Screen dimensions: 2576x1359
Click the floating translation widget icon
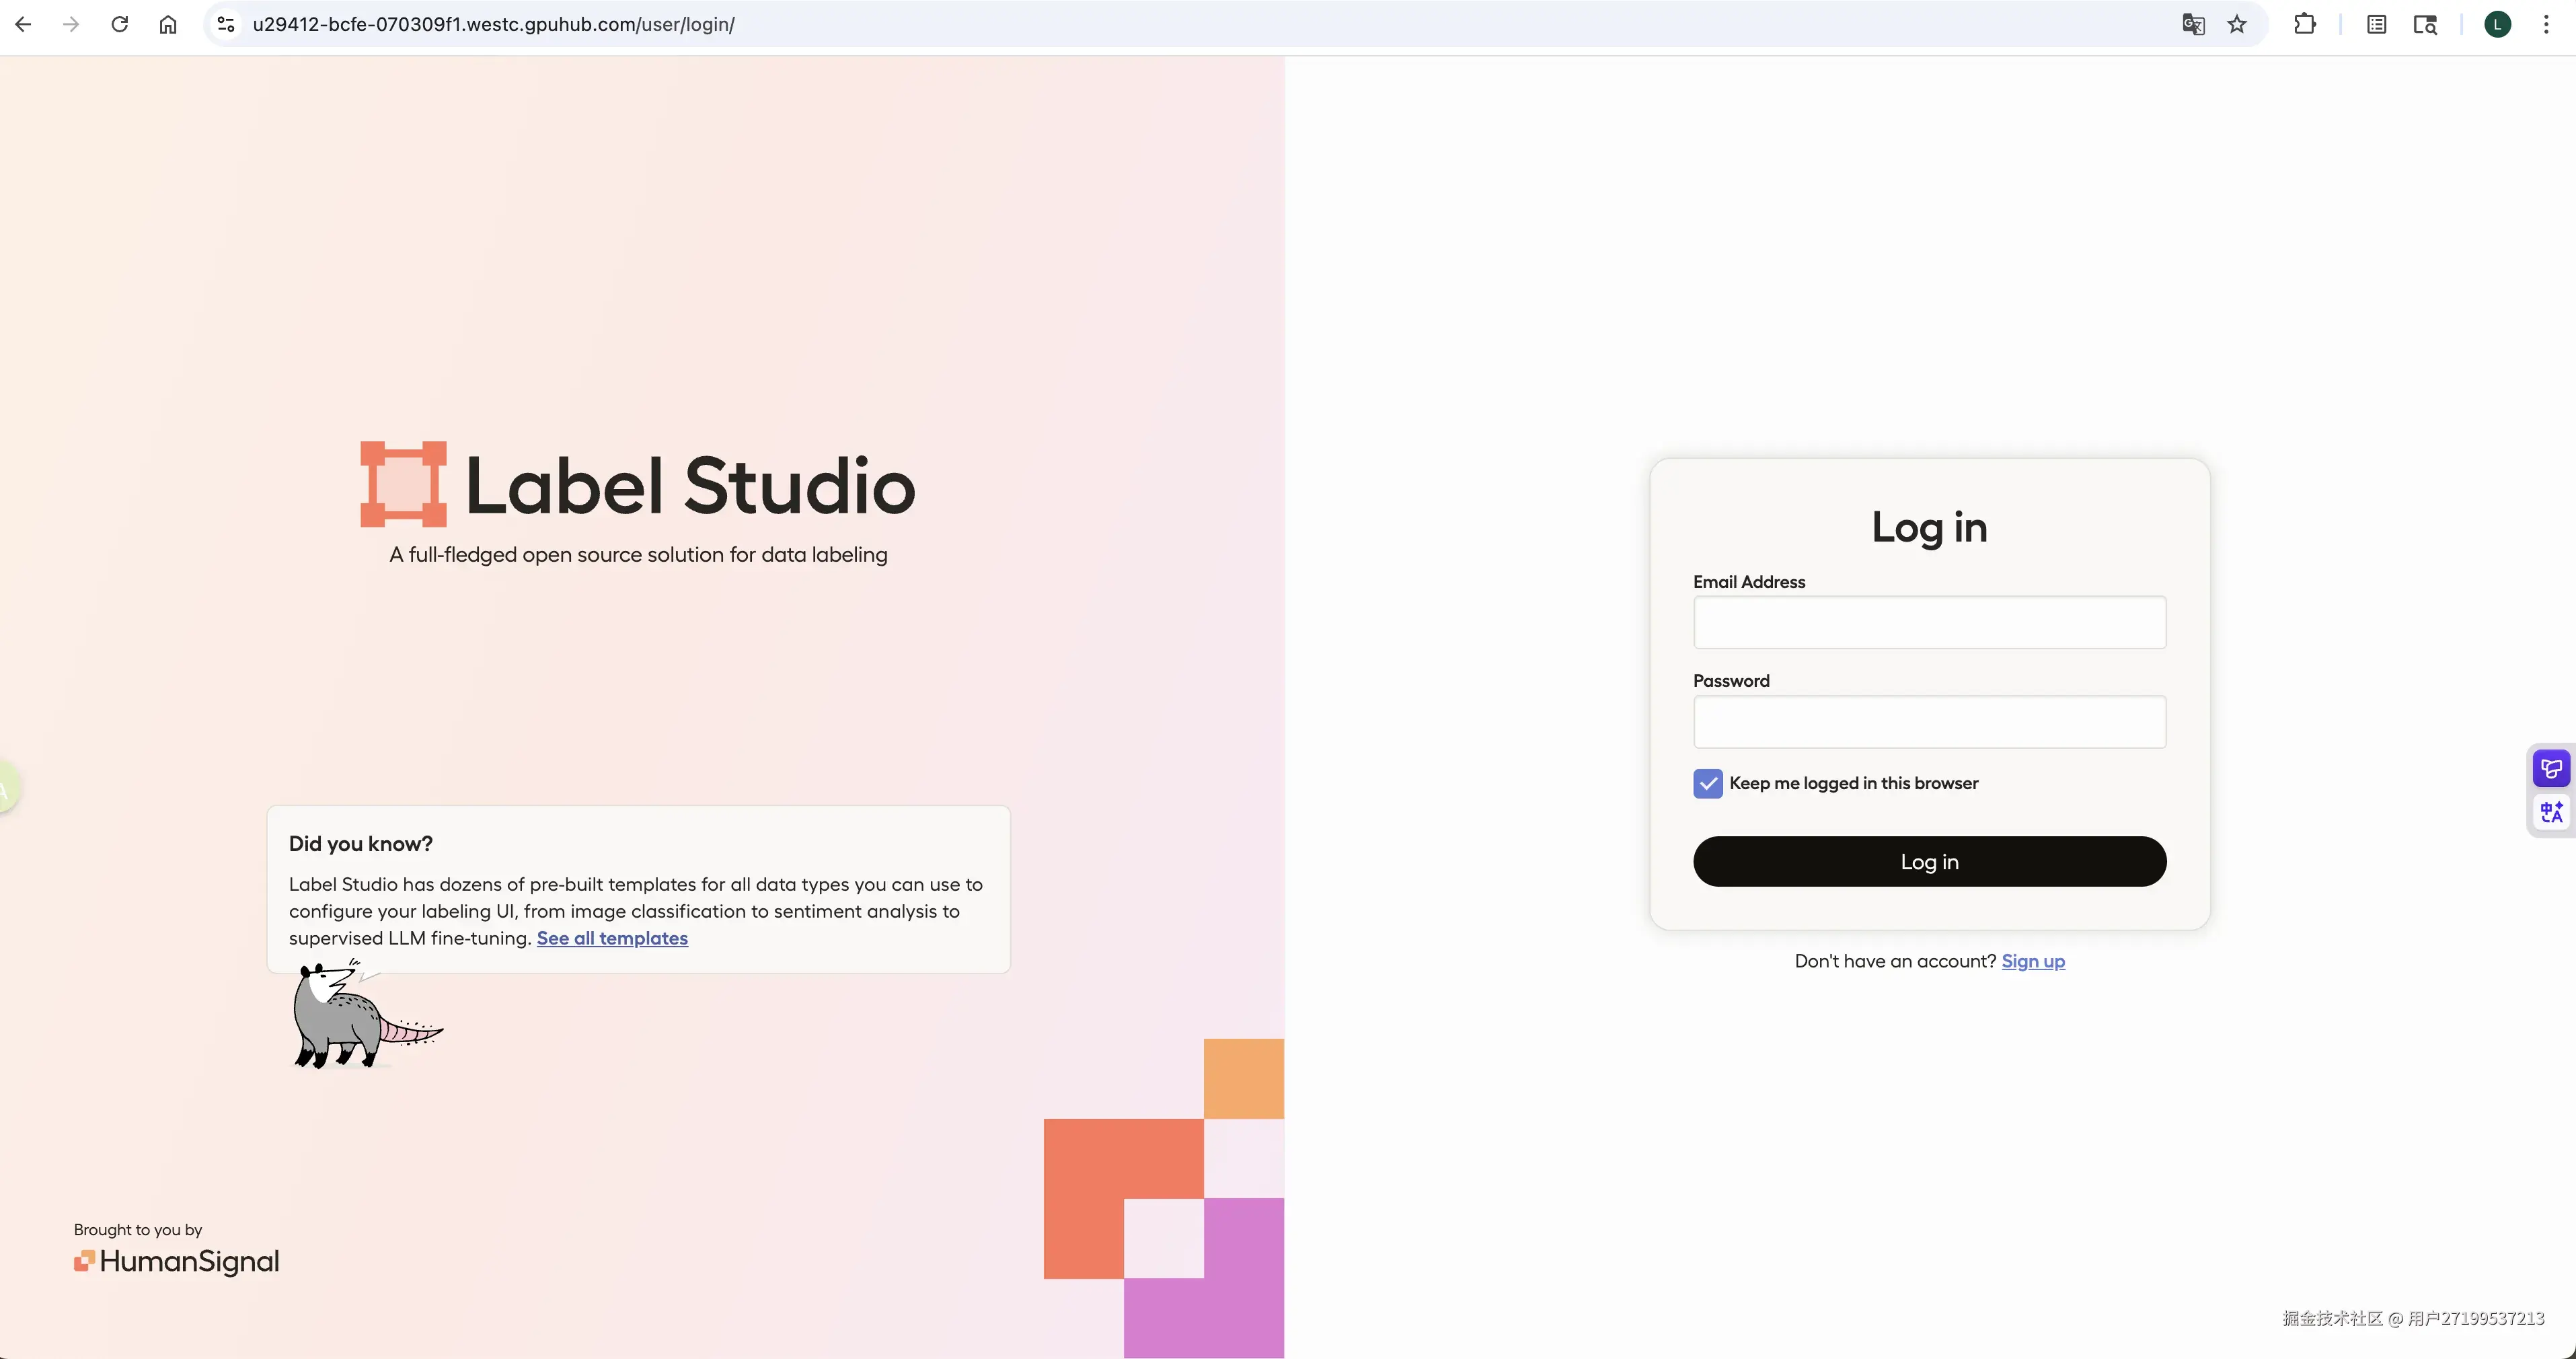2551,812
